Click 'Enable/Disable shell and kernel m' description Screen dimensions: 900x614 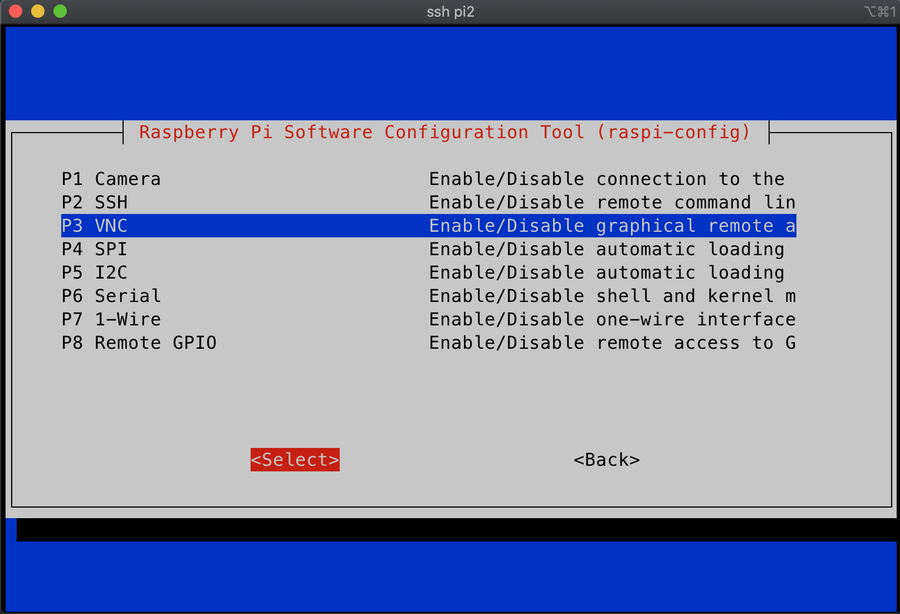tap(612, 296)
